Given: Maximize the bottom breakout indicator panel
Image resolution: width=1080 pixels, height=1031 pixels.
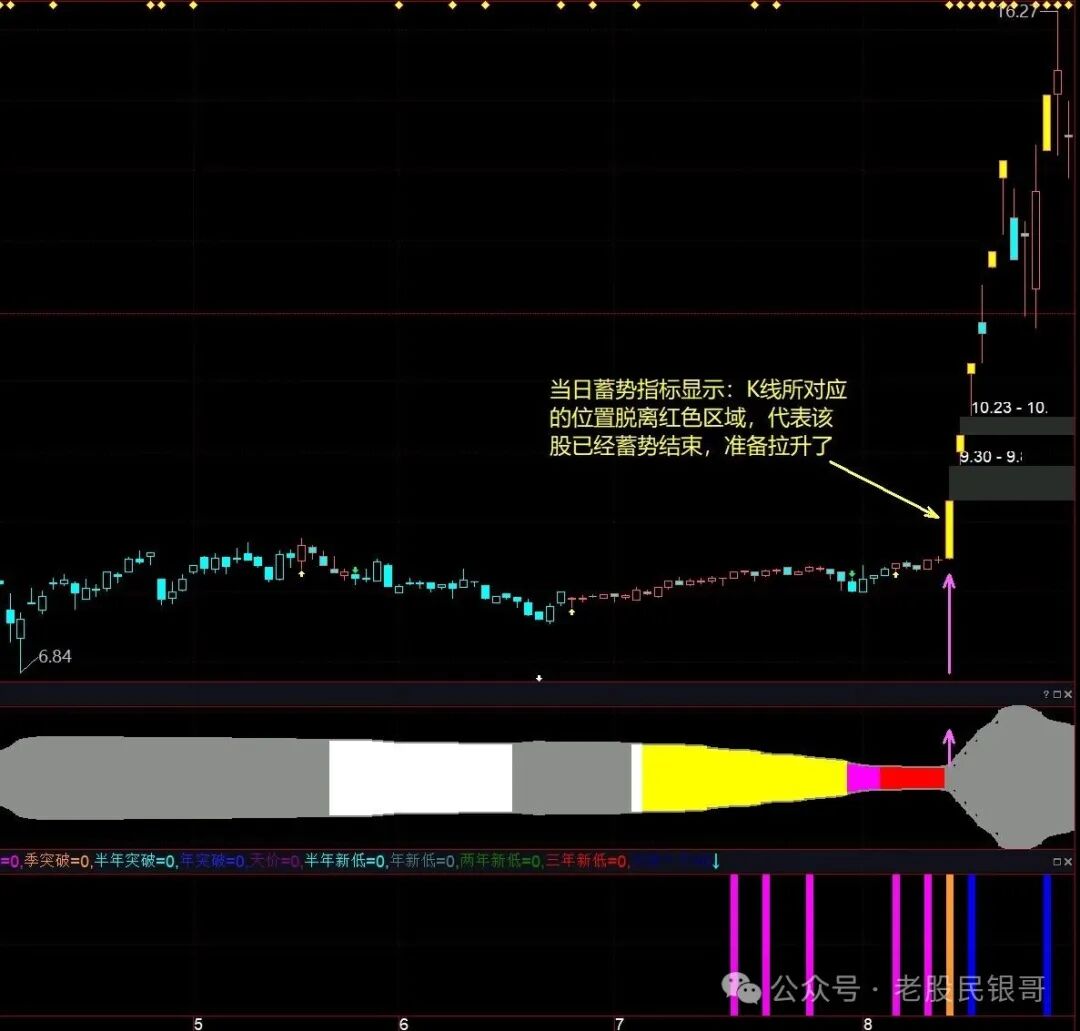Looking at the screenshot, I should point(1057,862).
